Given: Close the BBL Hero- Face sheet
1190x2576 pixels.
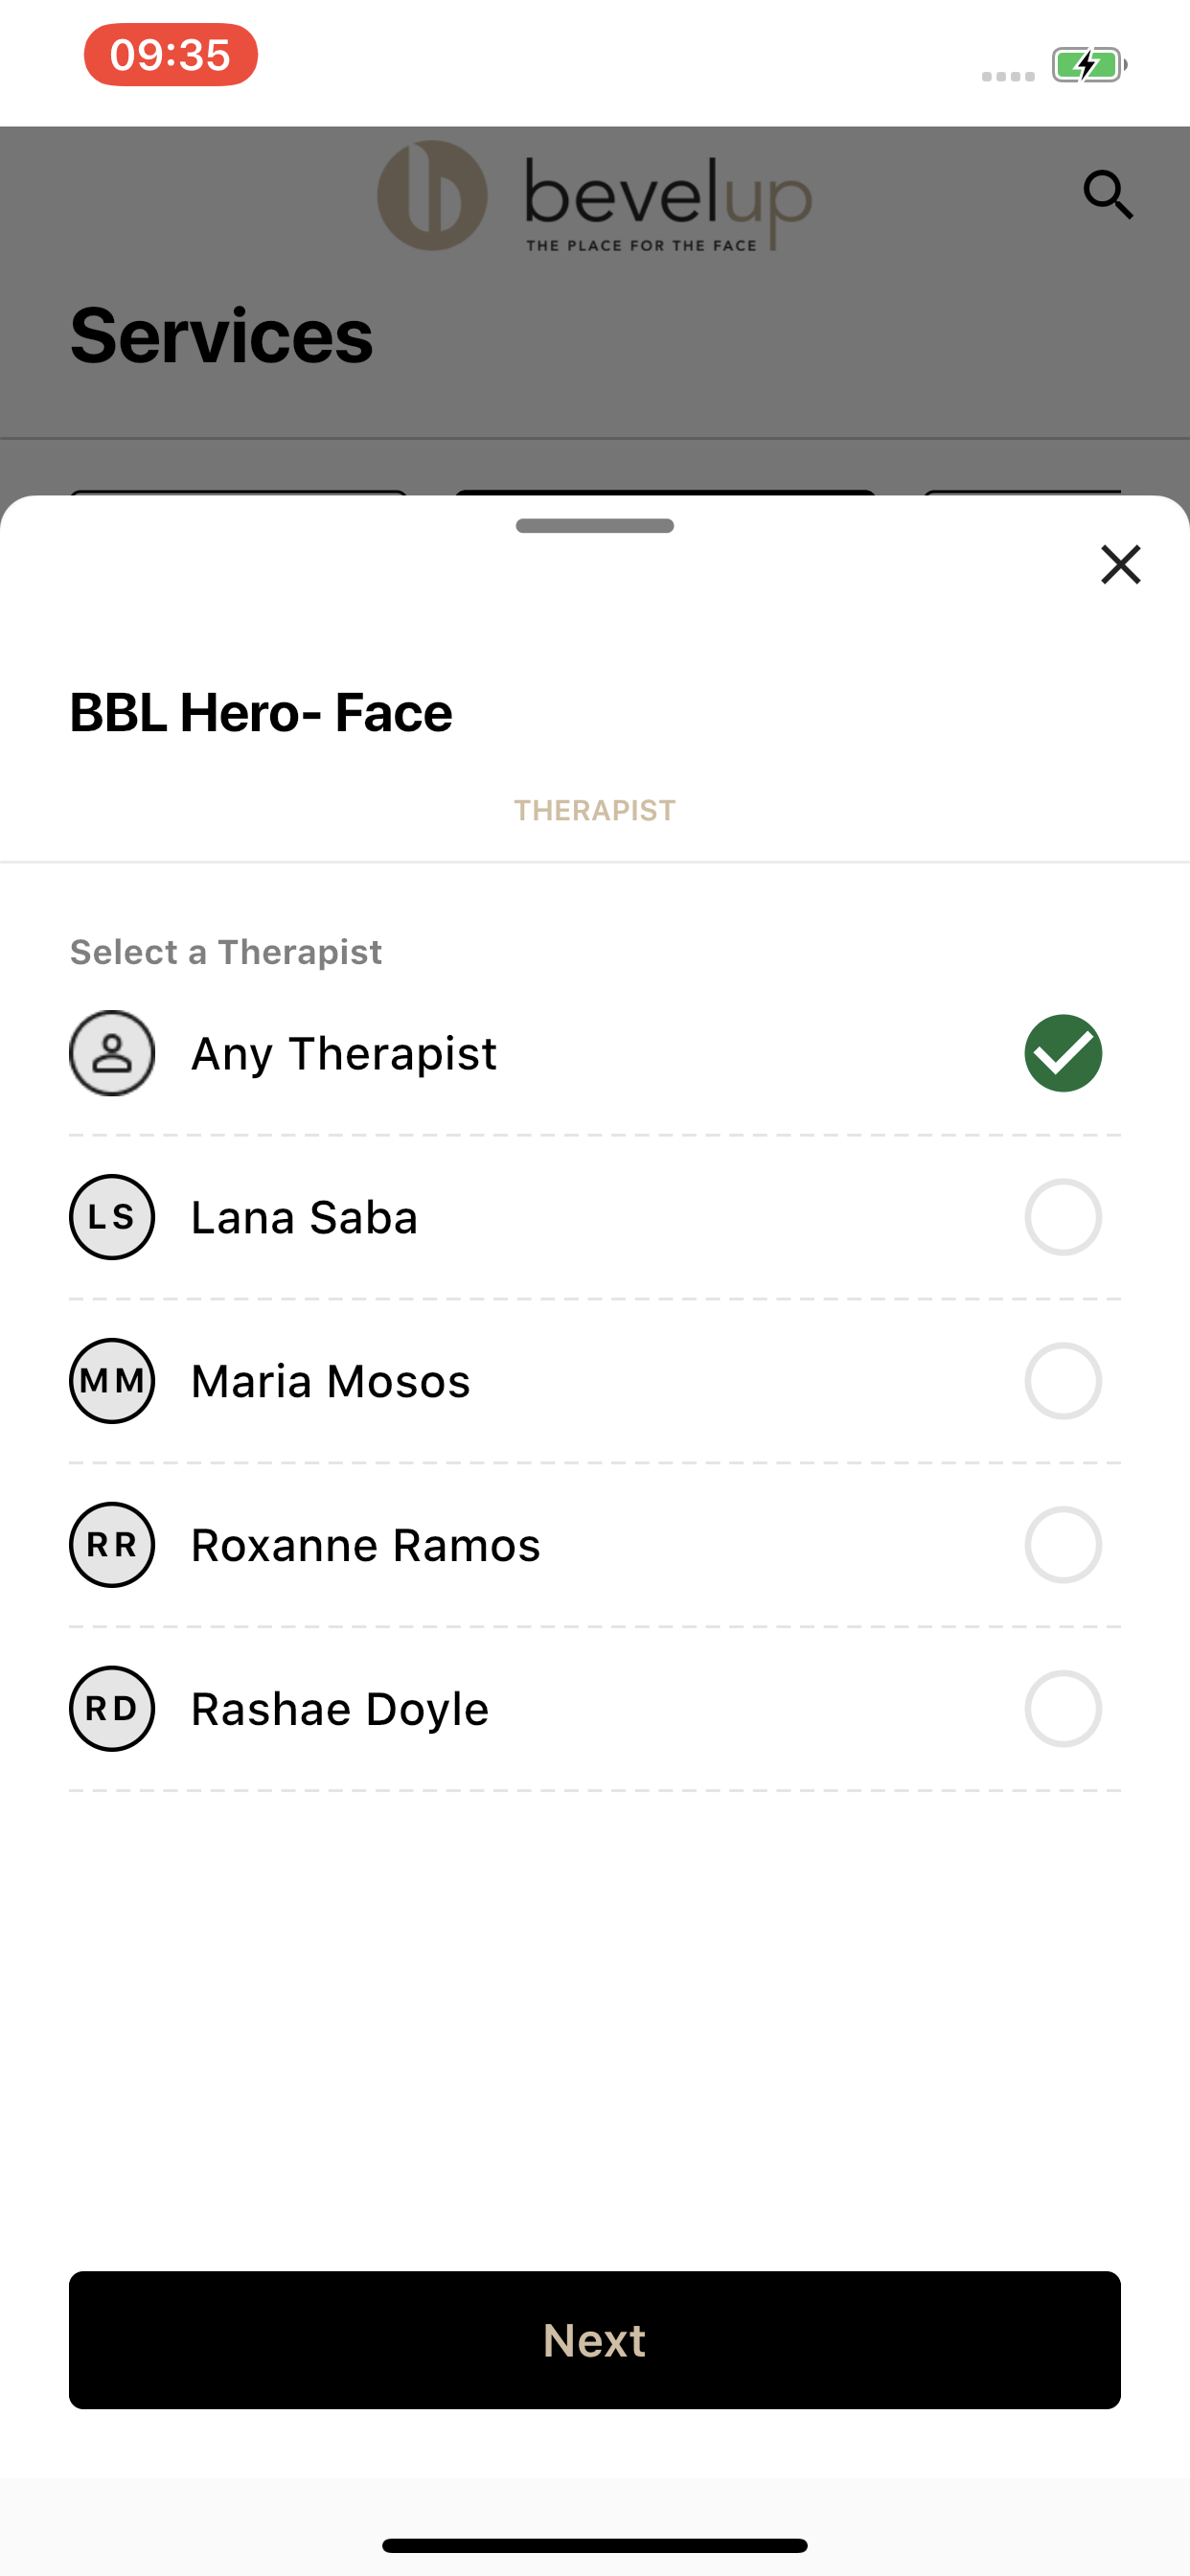Looking at the screenshot, I should (1120, 565).
